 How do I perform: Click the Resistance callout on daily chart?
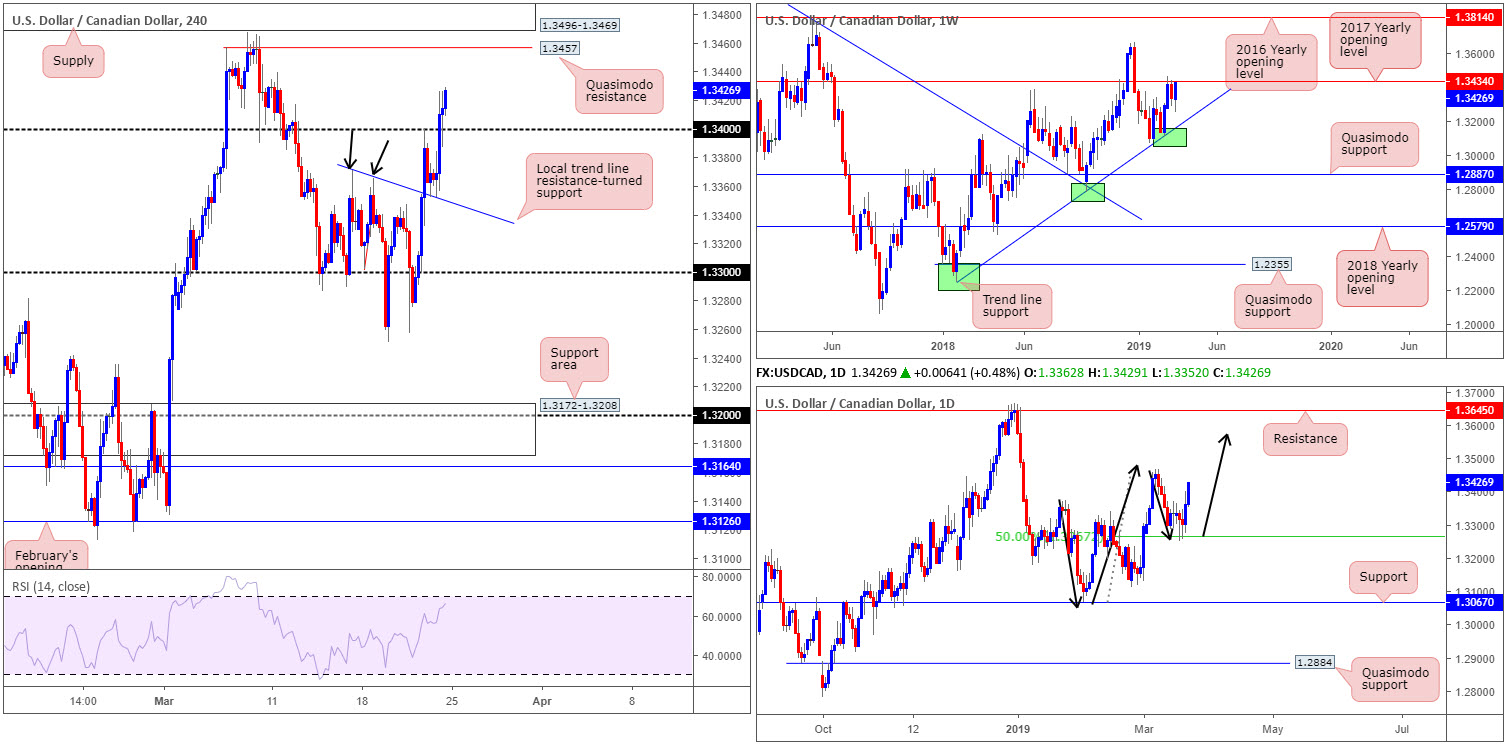point(1305,438)
